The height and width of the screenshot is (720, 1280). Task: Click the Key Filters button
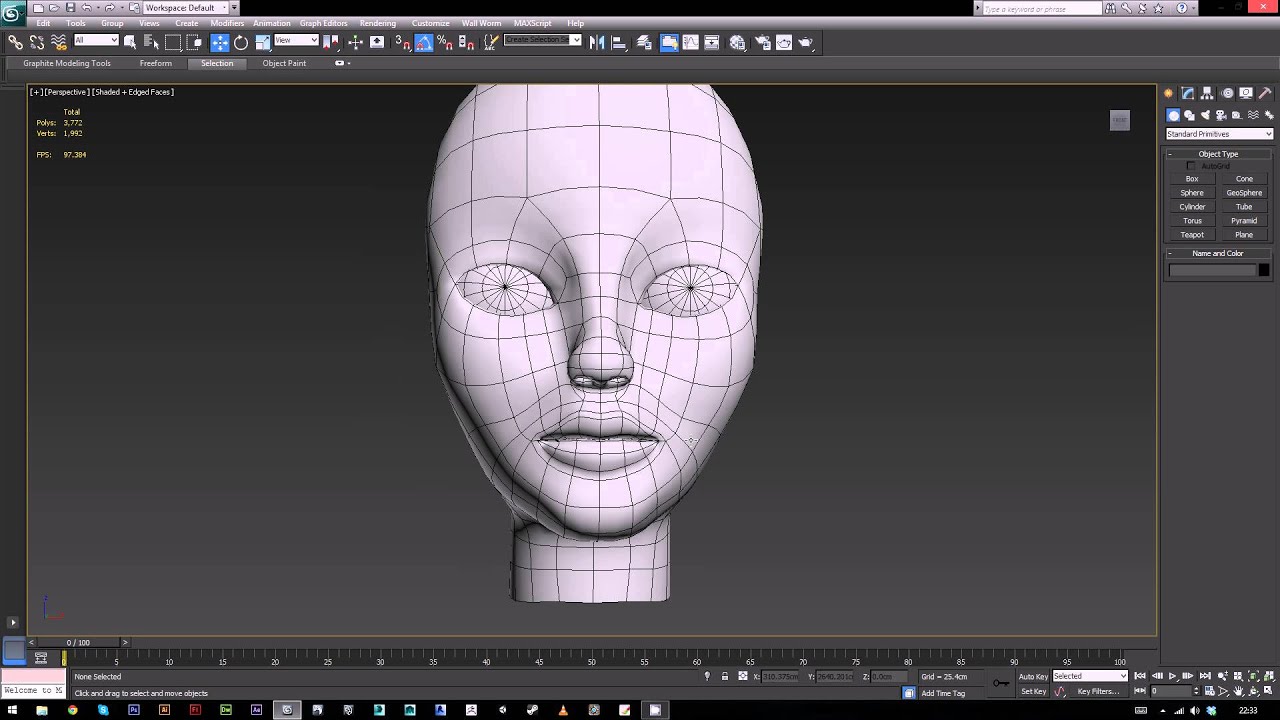tap(1098, 691)
